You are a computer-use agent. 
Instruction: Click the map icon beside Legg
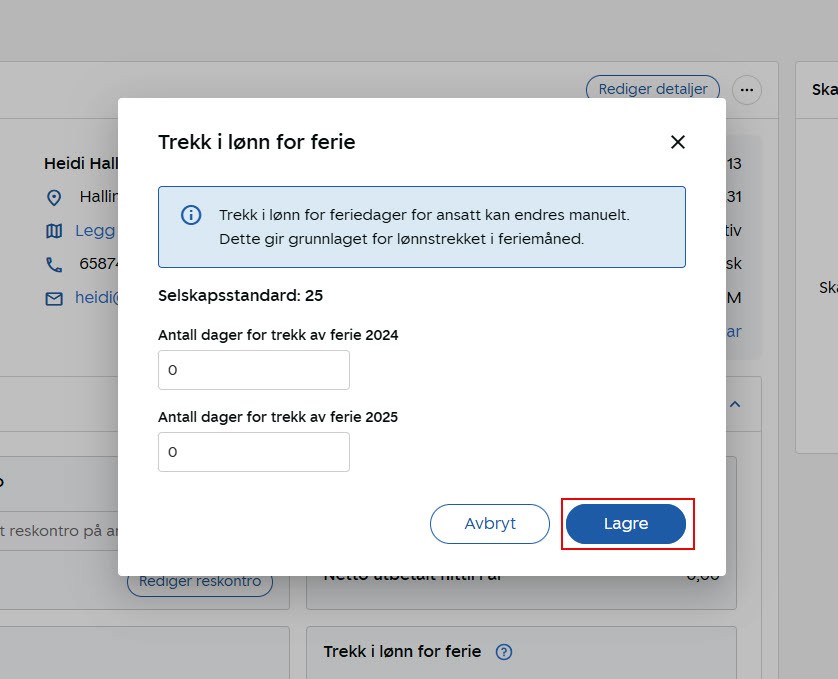tap(54, 231)
